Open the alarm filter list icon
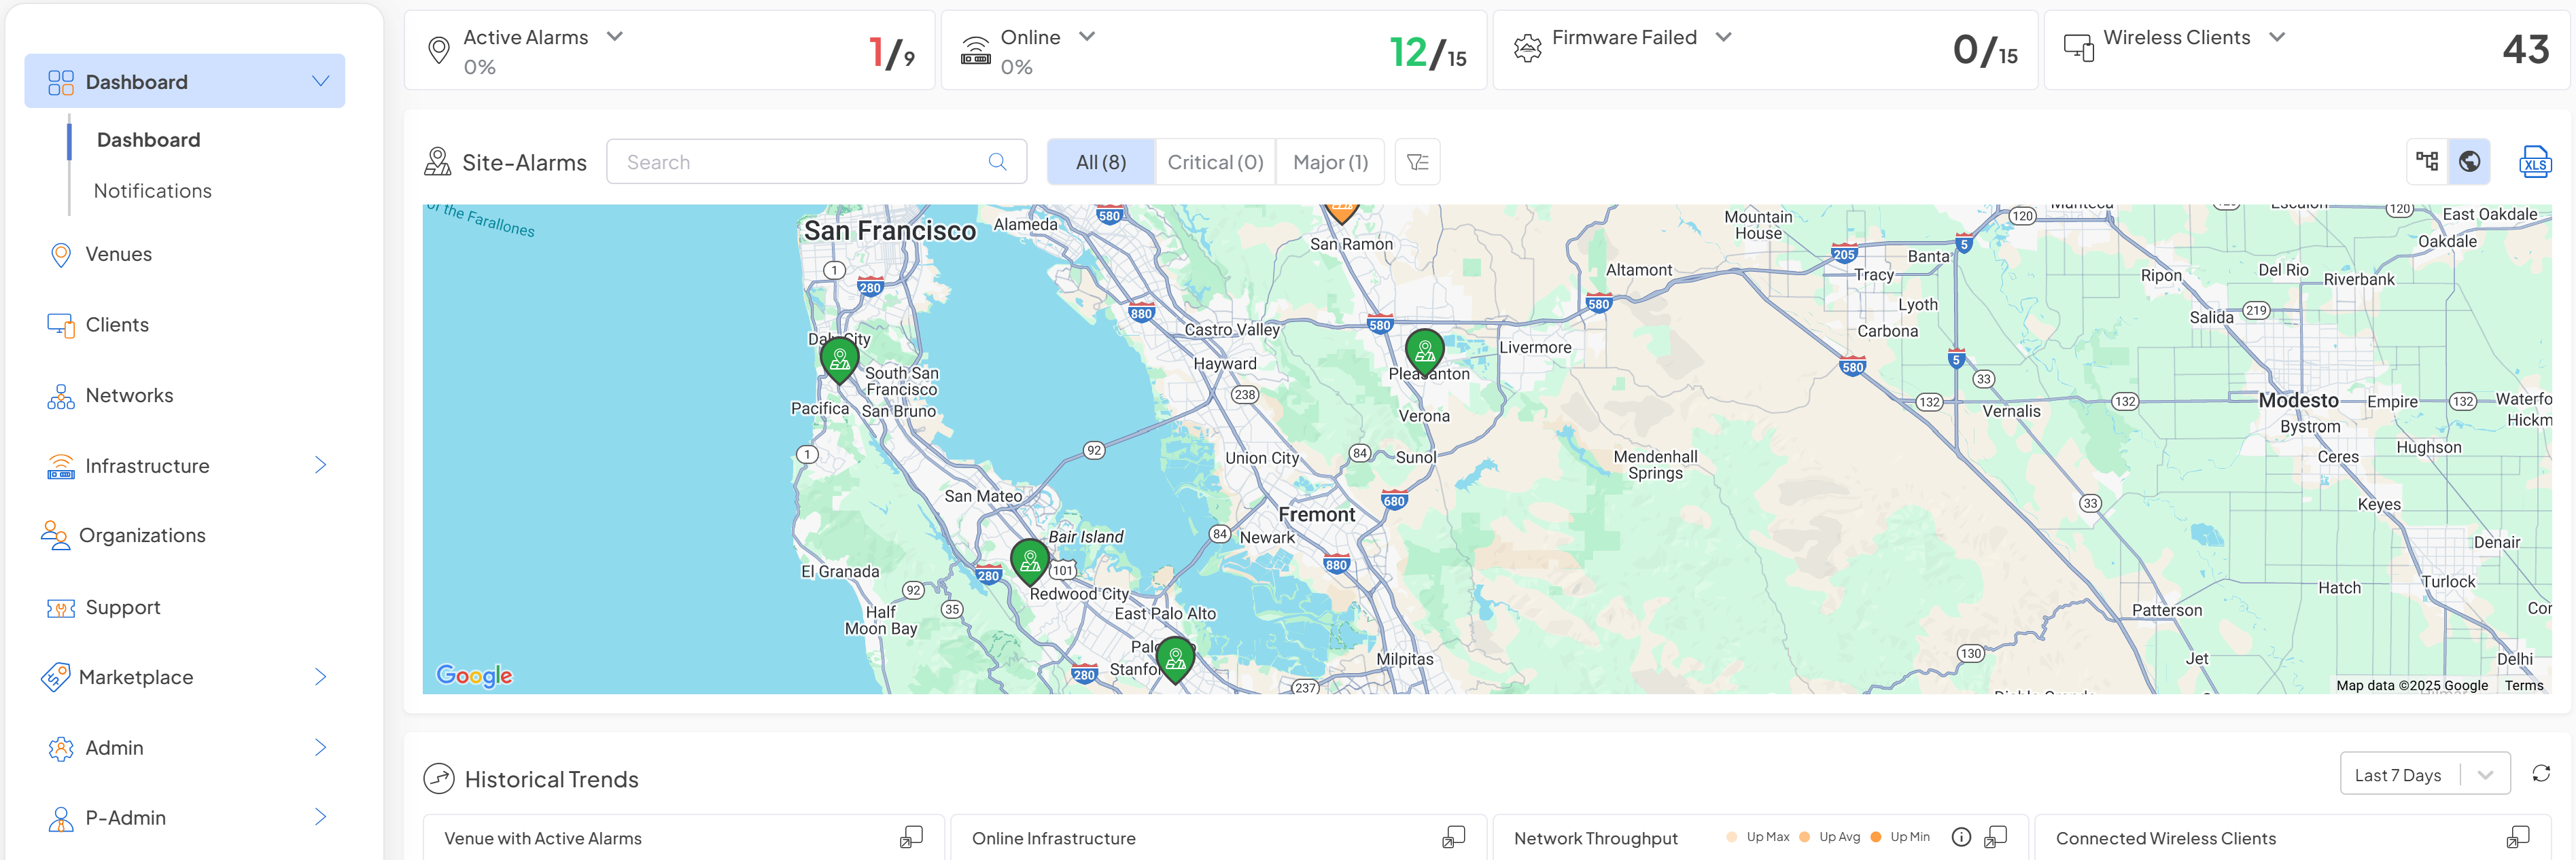This screenshot has width=2576, height=860. point(1417,162)
